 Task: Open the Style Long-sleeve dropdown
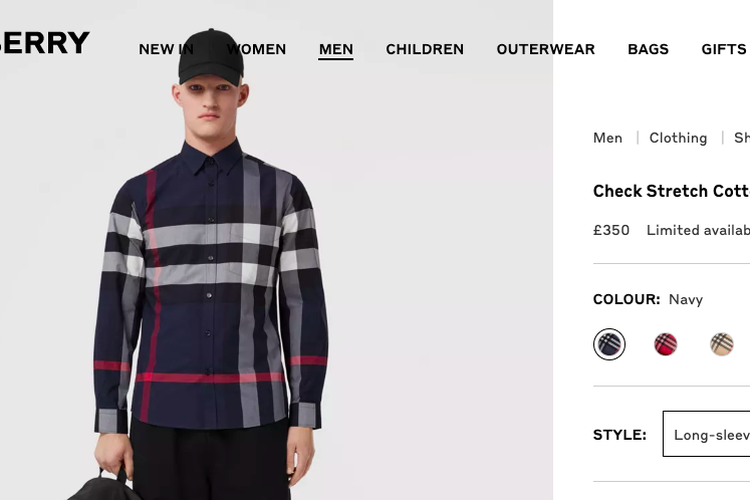click(706, 434)
